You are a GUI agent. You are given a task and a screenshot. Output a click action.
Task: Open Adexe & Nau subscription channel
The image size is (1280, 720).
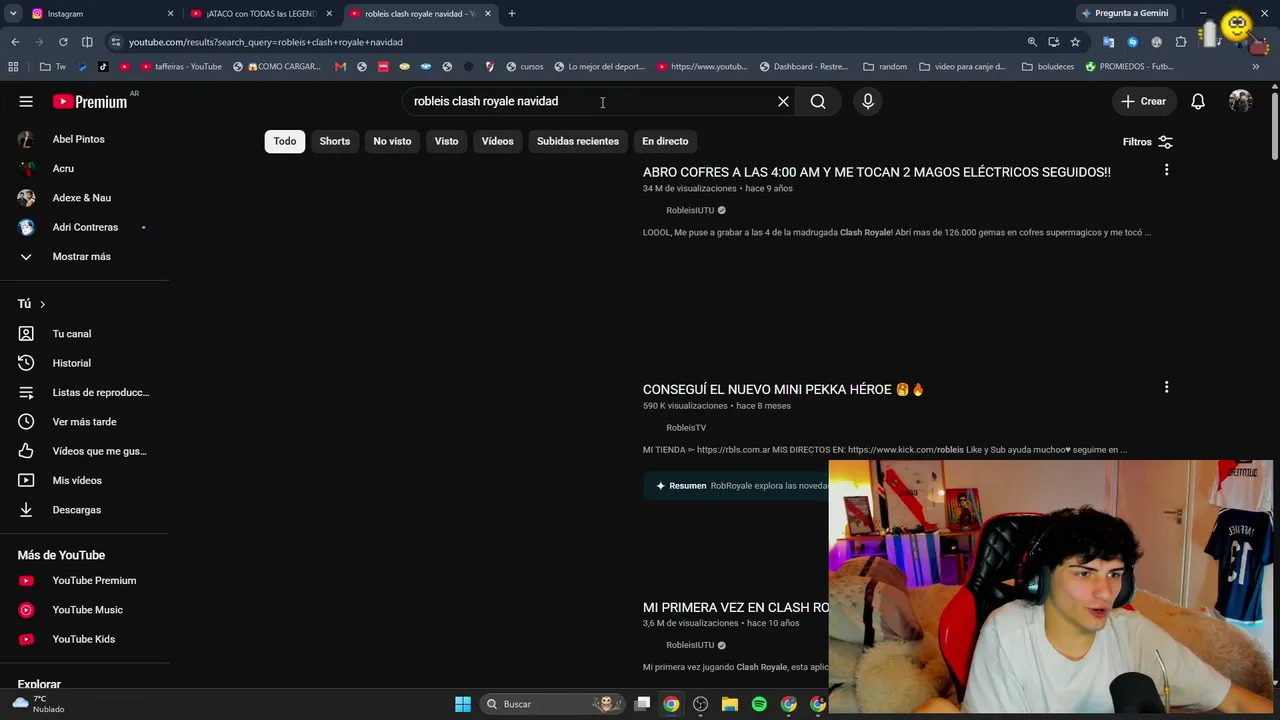[84, 198]
